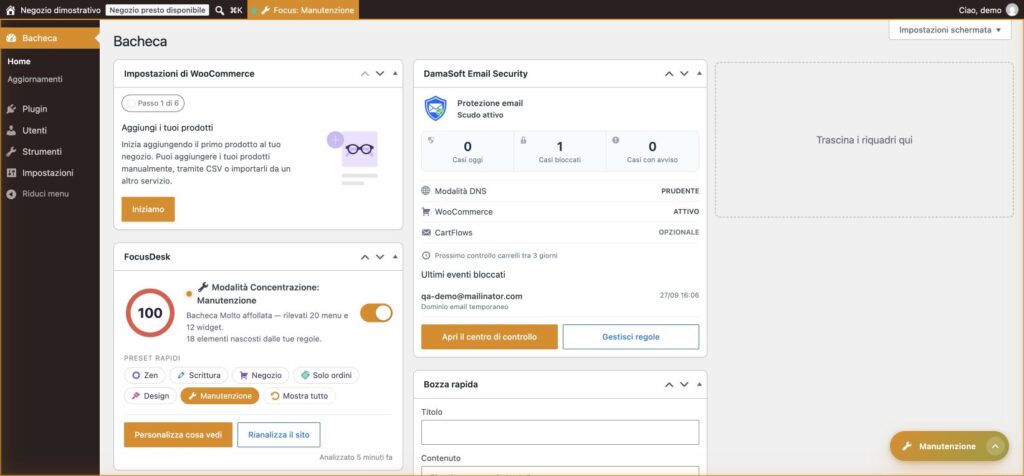Image resolution: width=1024 pixels, height=476 pixels.
Task: Select the Design preset
Action: pyautogui.click(x=150, y=396)
